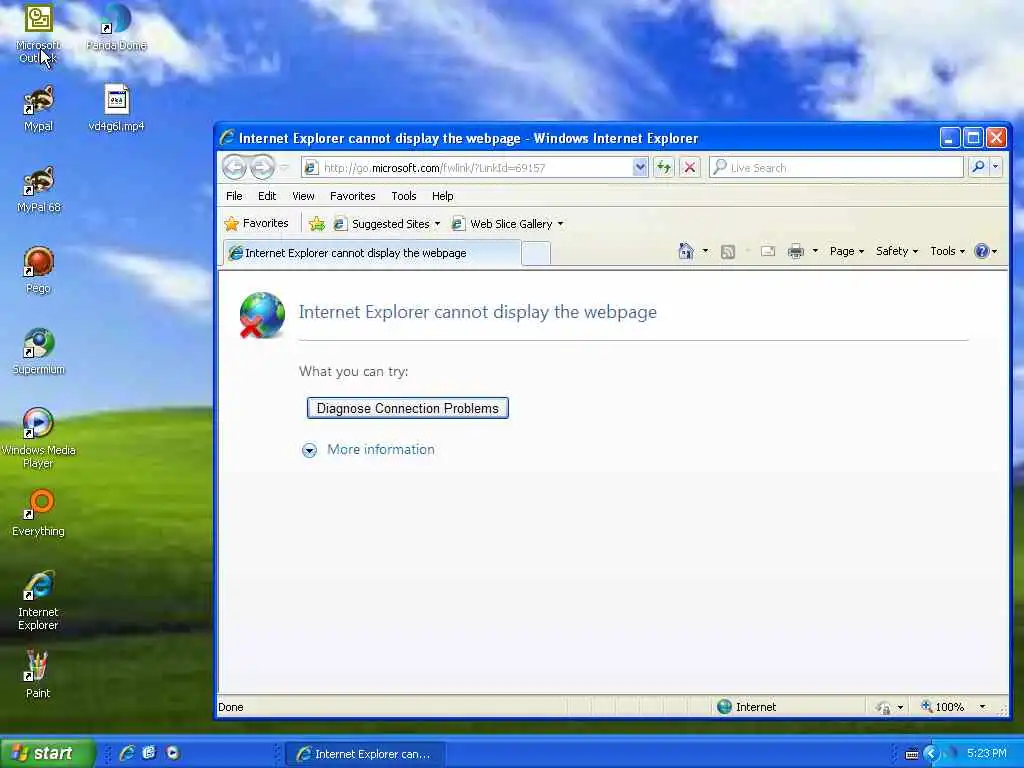The width and height of the screenshot is (1024, 768).
Task: Launch Internet Explorer from Quick Launch
Action: [x=127, y=753]
